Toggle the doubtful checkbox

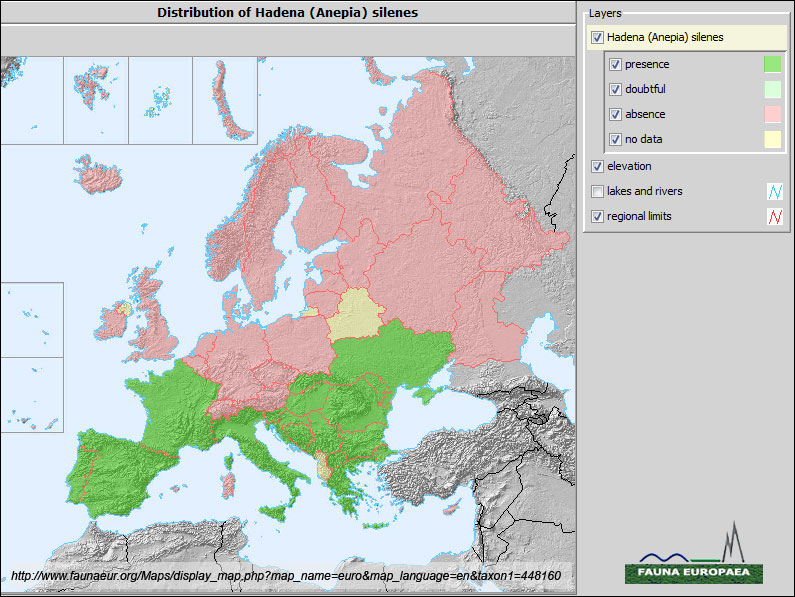[x=616, y=90]
